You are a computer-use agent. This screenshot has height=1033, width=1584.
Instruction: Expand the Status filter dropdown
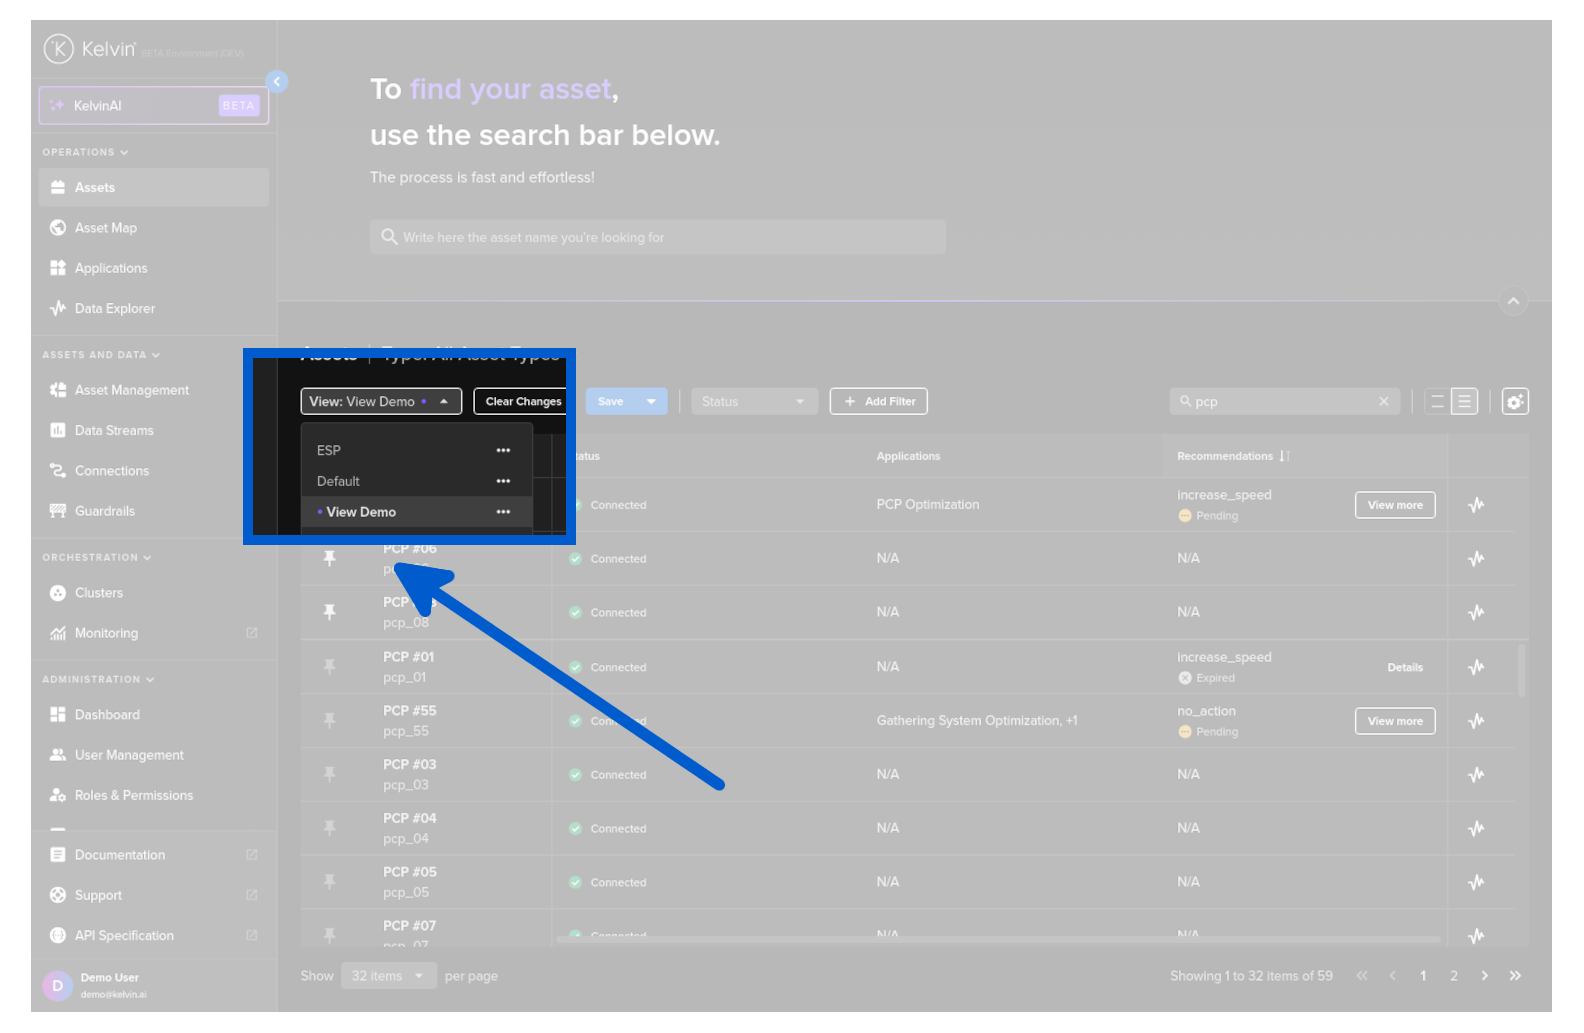(753, 402)
